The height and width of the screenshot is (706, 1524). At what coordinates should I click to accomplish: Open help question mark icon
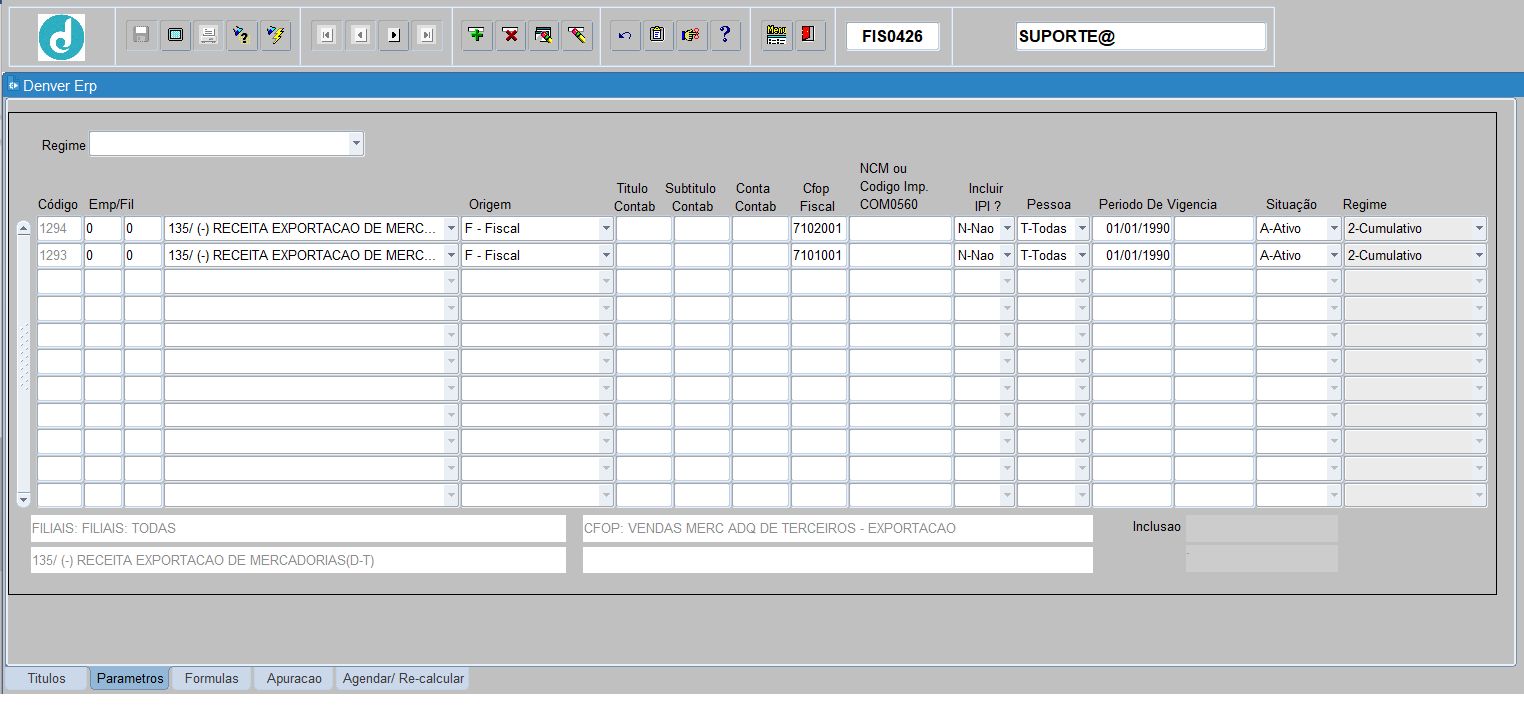point(724,35)
